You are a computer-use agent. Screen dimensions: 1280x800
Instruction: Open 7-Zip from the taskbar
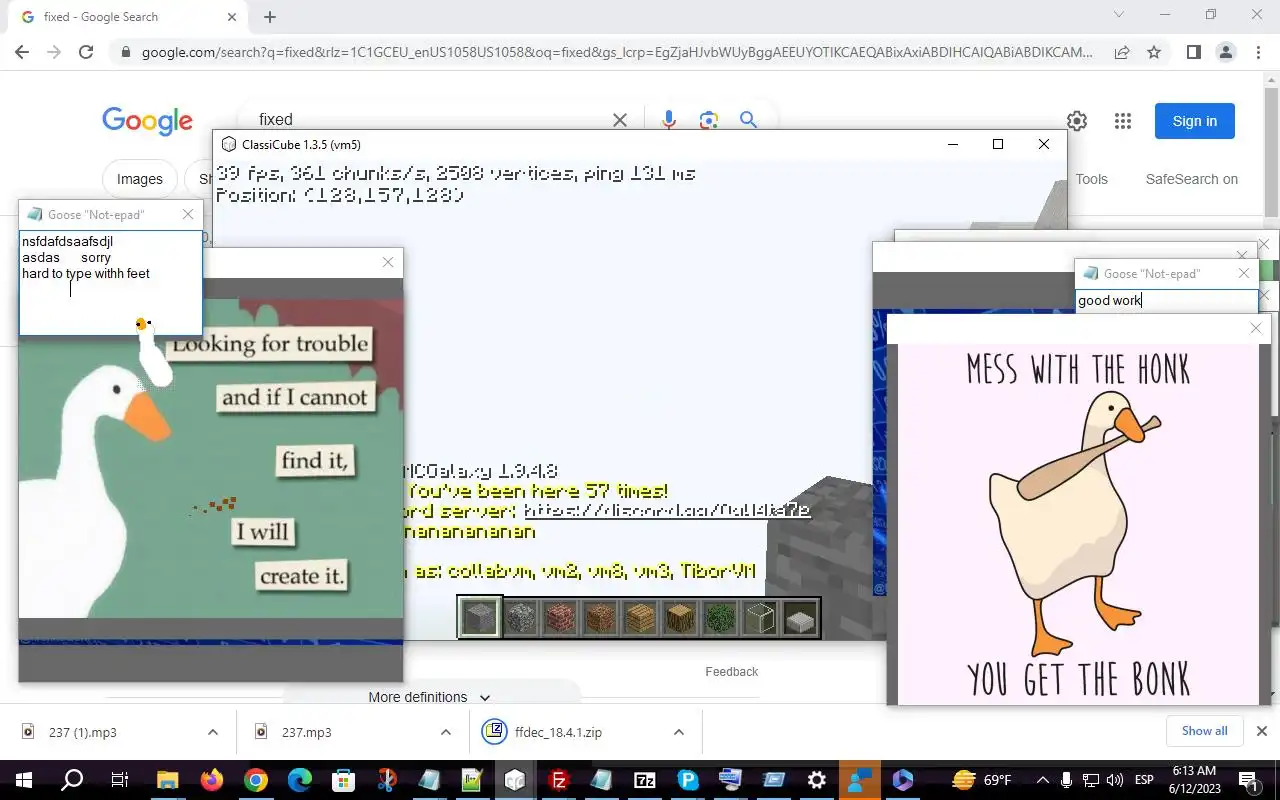645,780
